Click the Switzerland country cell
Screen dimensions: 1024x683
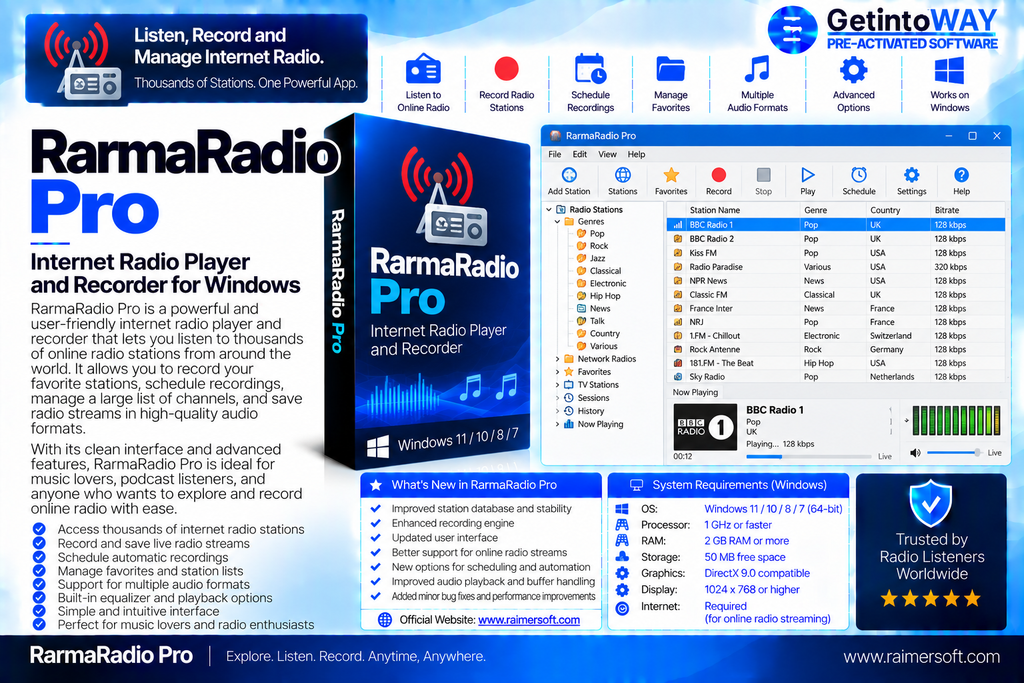click(x=891, y=336)
